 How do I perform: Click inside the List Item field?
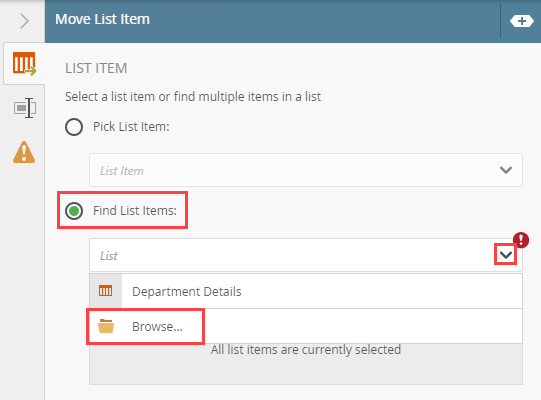[306, 170]
